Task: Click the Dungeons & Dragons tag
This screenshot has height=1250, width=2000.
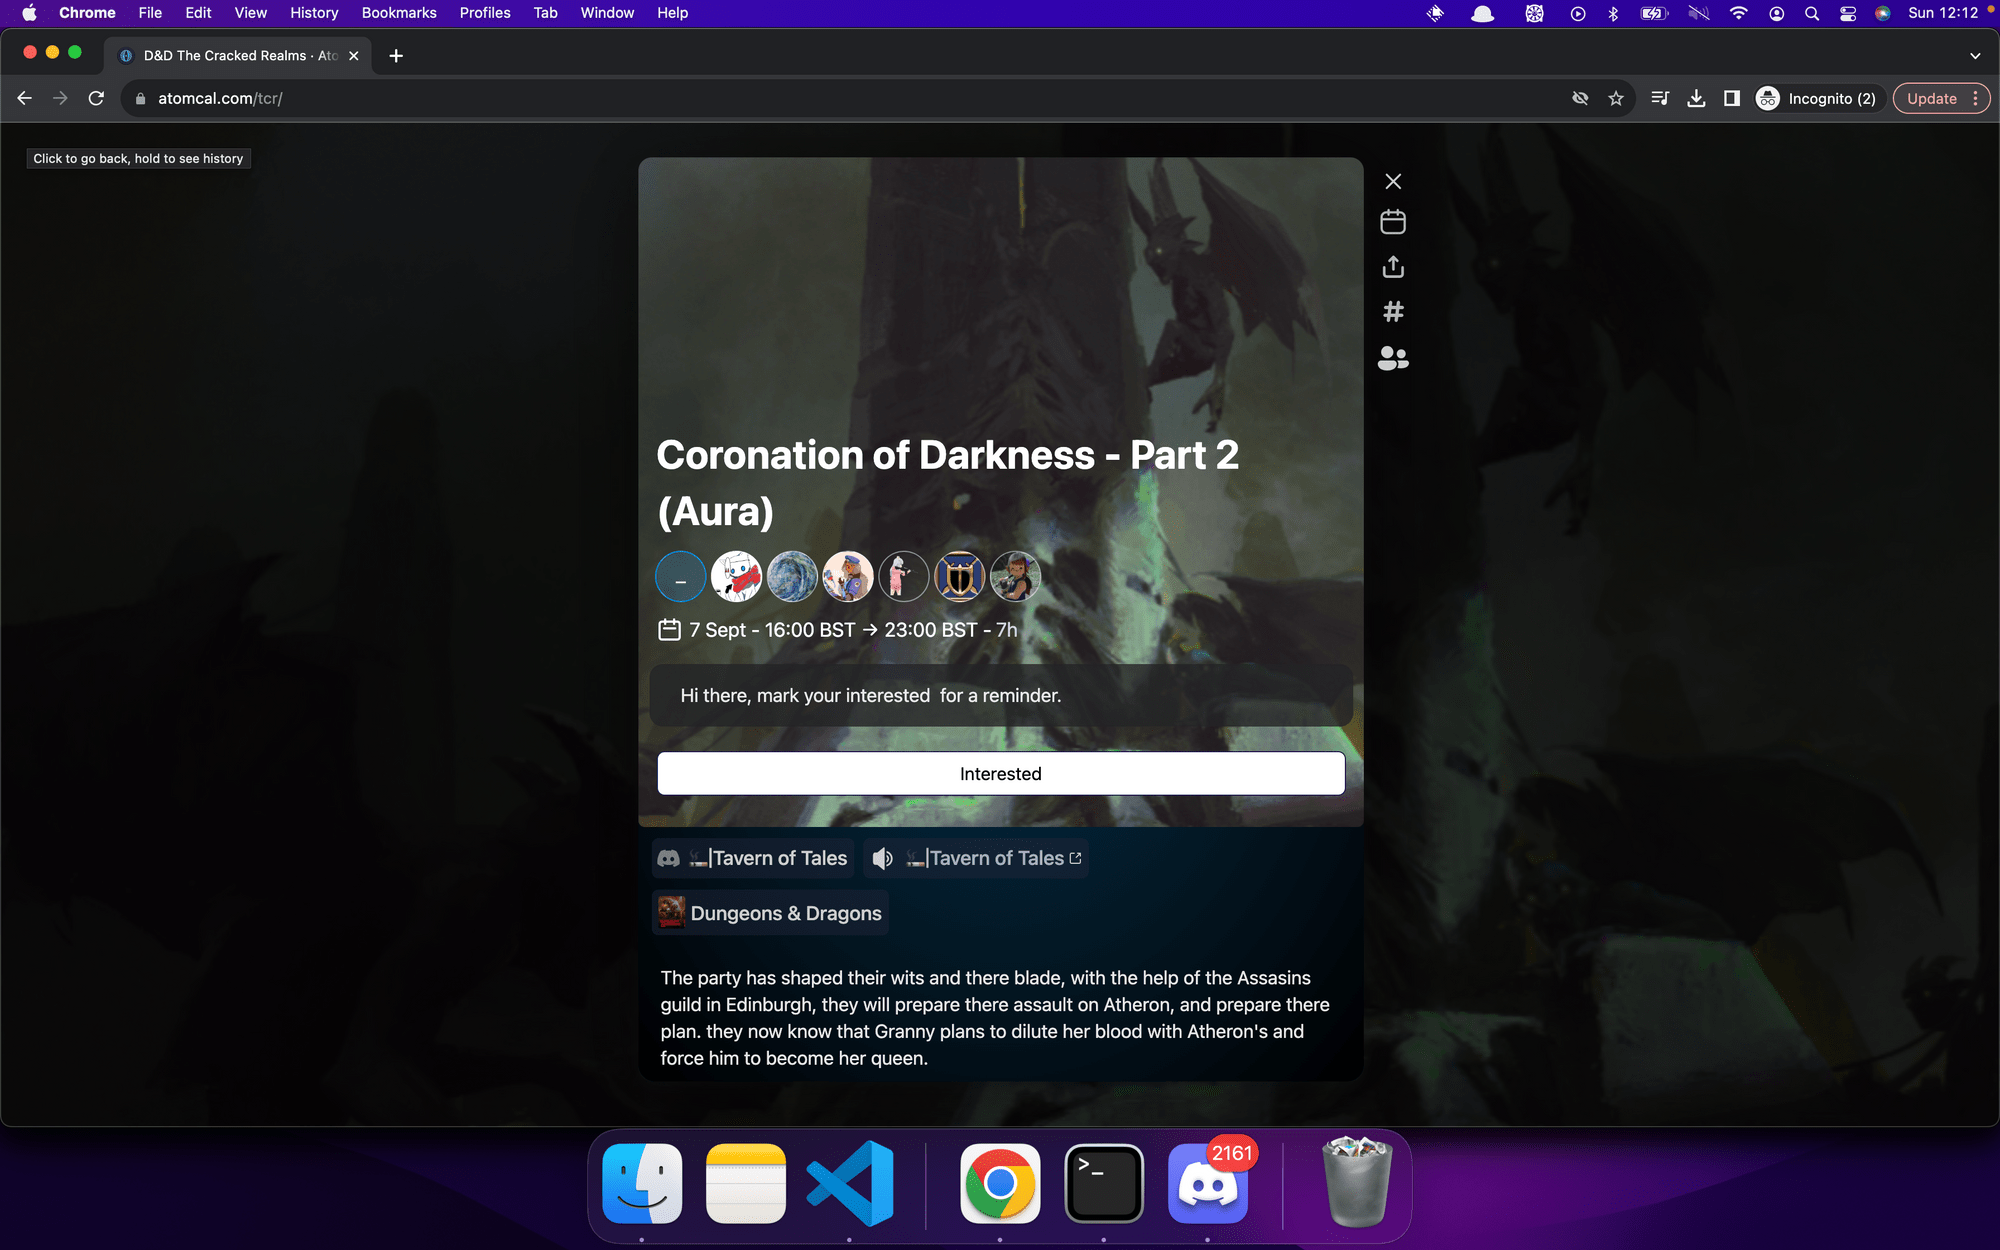Action: click(770, 913)
